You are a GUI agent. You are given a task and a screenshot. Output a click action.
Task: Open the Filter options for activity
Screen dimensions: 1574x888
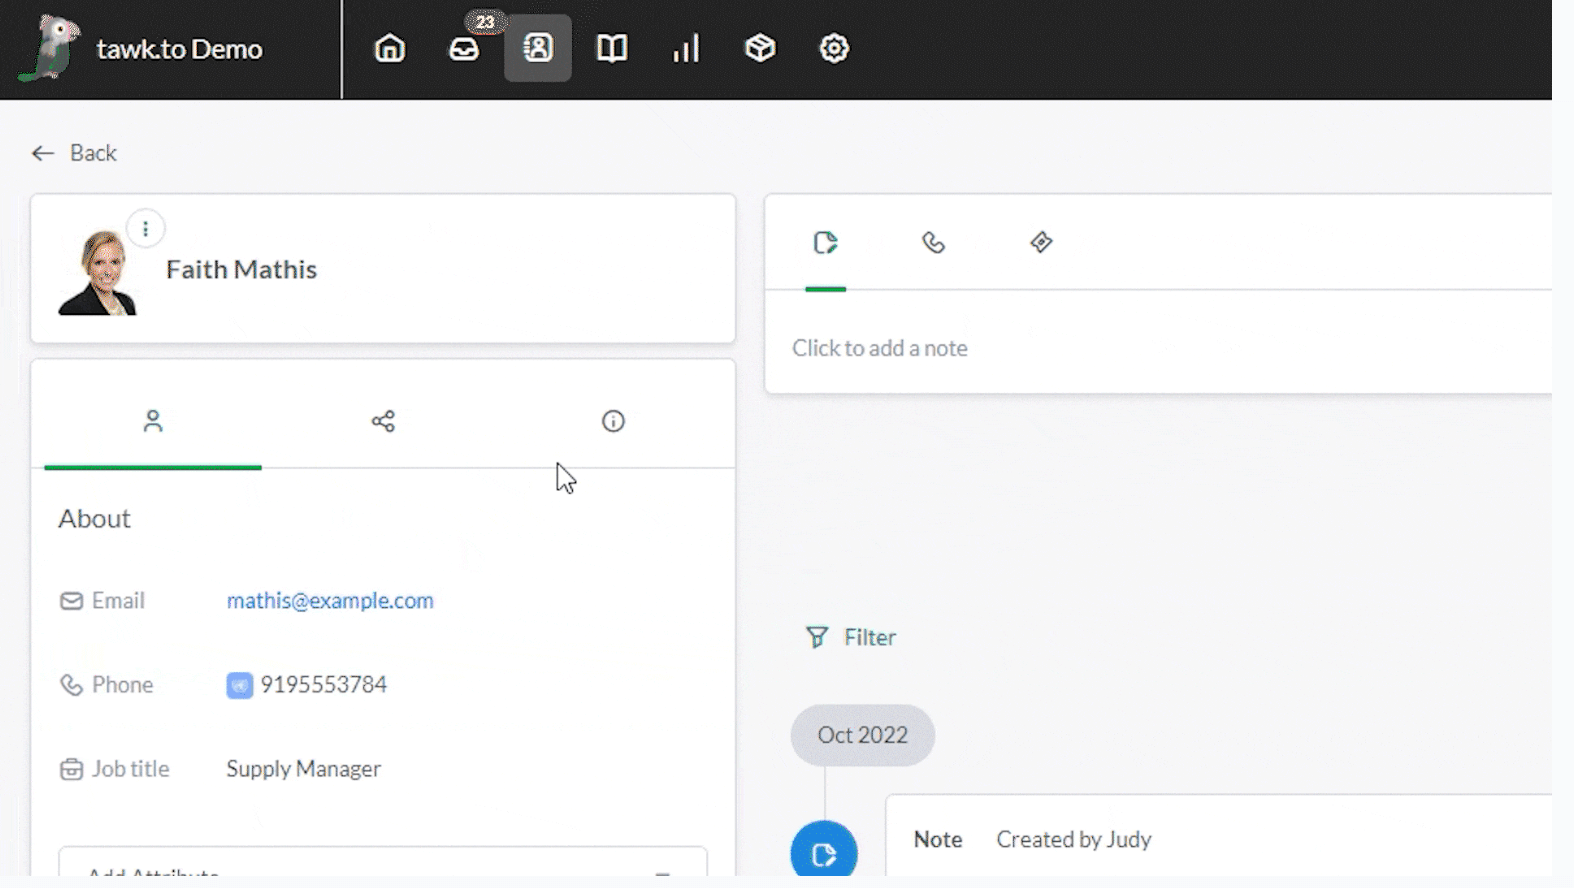[x=851, y=637]
